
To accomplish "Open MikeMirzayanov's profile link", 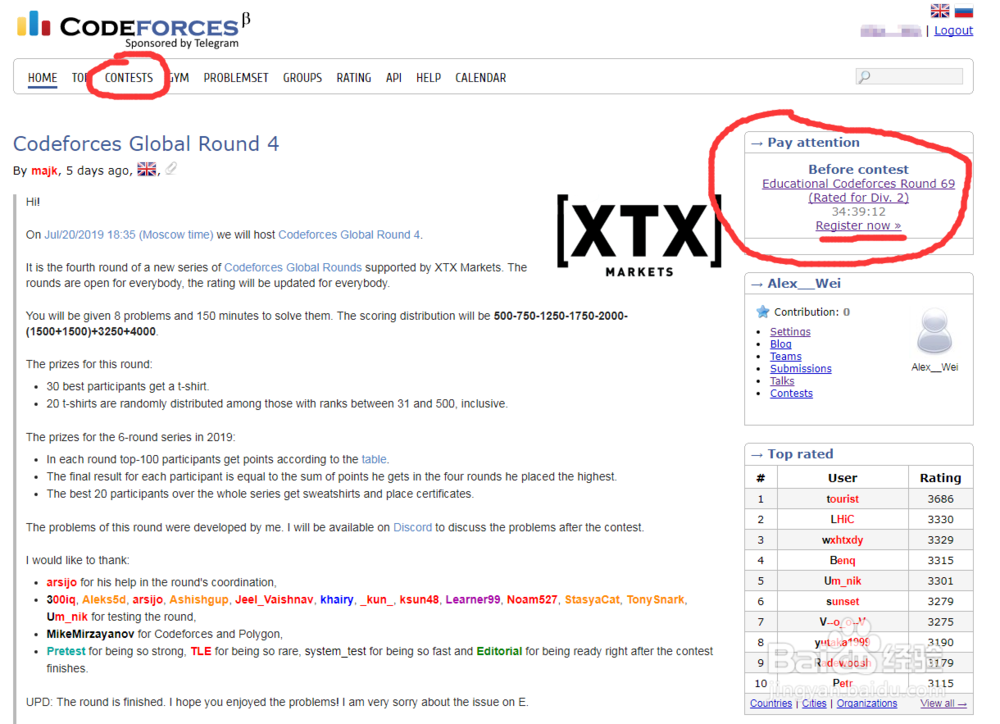I will pos(90,634).
